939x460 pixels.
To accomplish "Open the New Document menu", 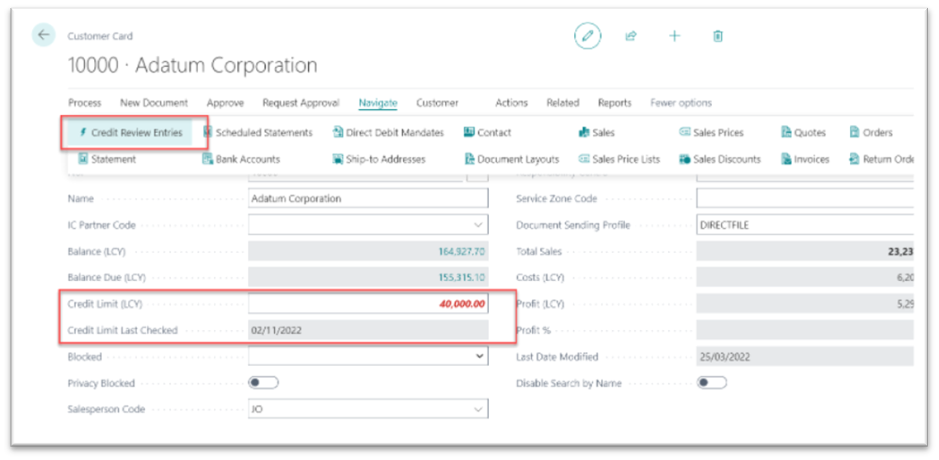I will (x=154, y=103).
